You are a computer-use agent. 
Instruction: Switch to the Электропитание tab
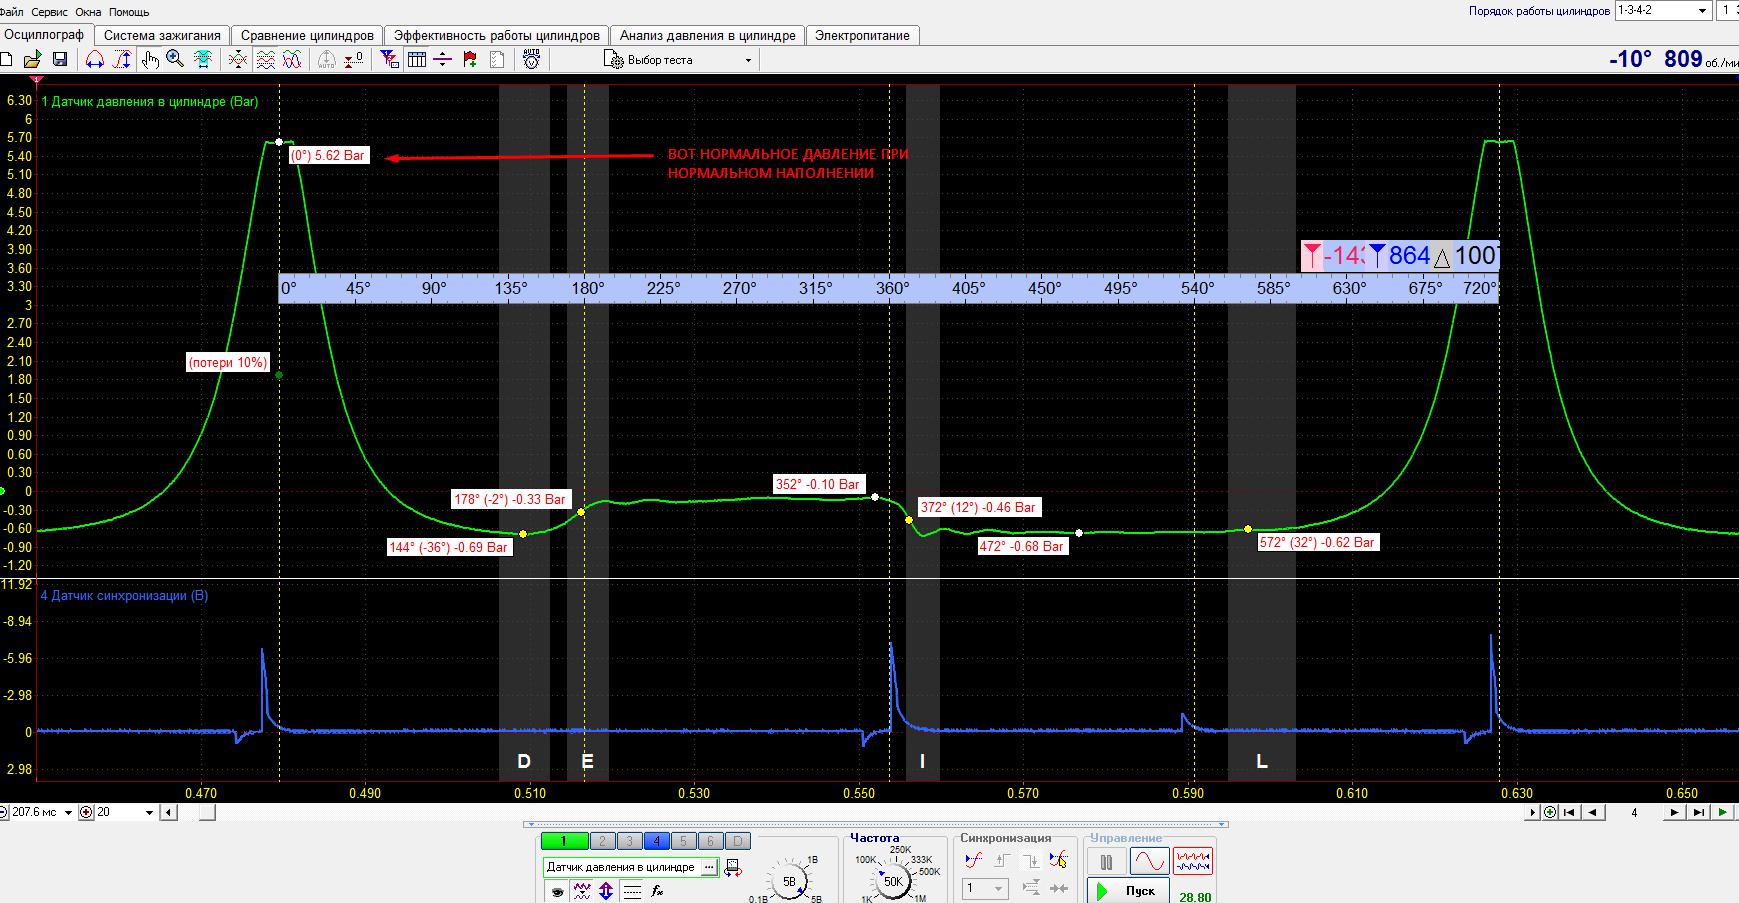[x=862, y=35]
